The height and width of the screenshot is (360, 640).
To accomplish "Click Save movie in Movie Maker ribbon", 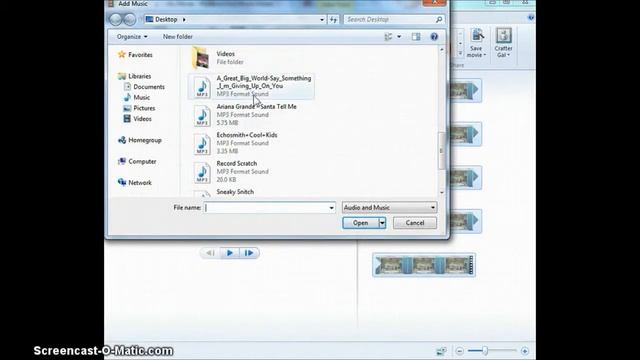I will [476, 43].
